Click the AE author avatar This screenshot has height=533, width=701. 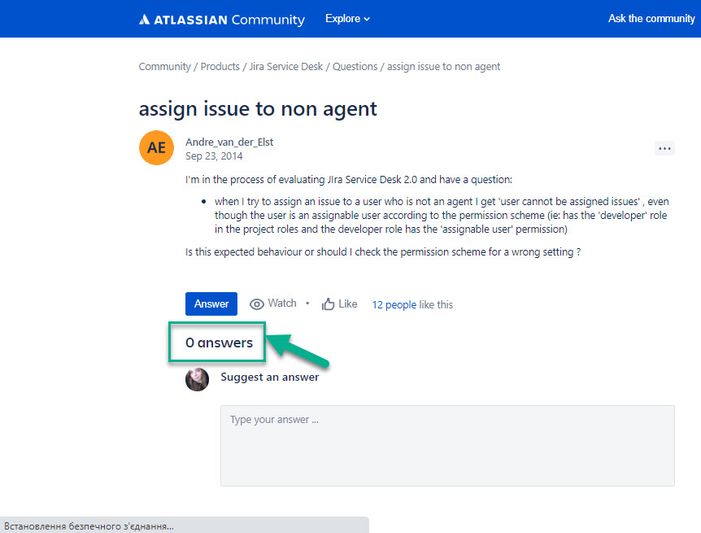tap(156, 148)
